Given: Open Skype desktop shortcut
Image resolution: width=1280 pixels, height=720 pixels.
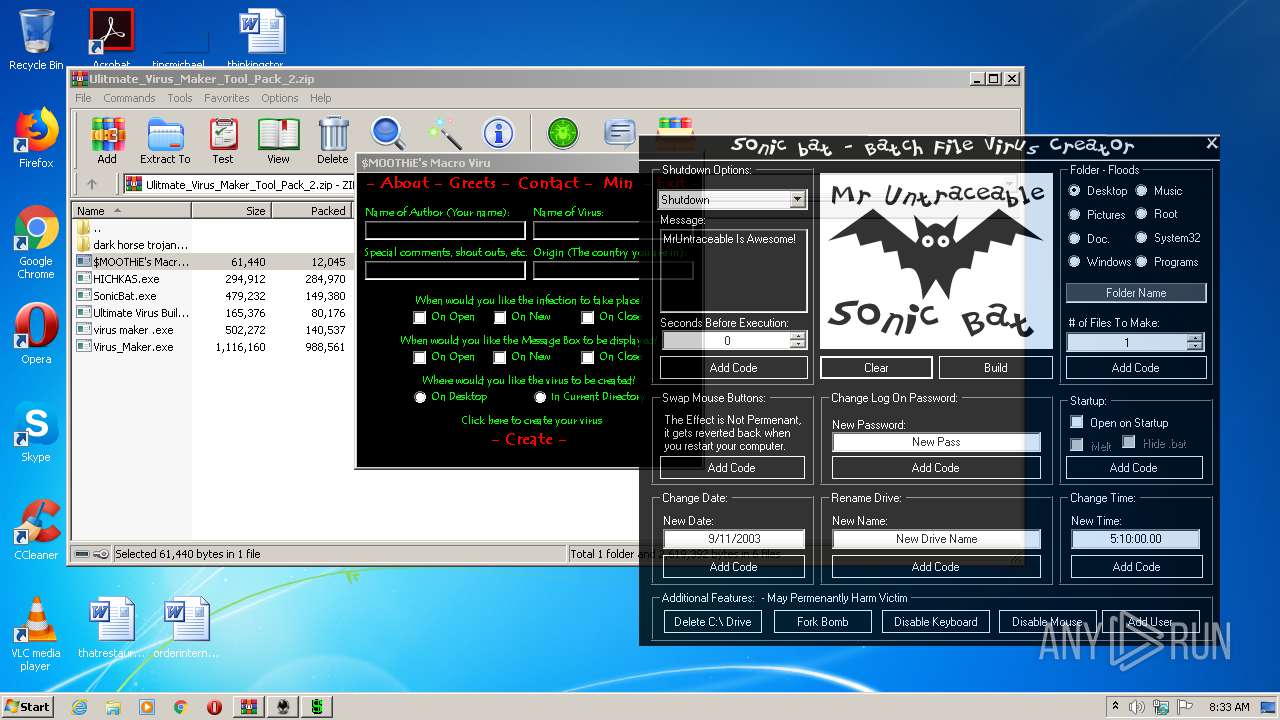Looking at the screenshot, I should pos(36,433).
